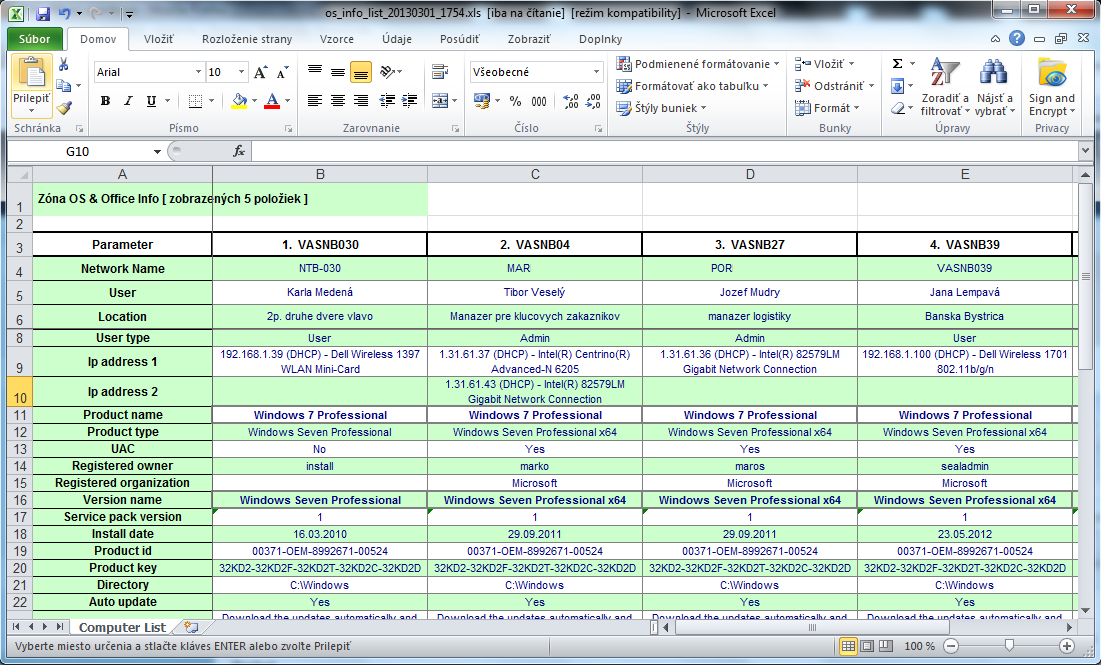Apply thousands separator 000 style
Image resolution: width=1101 pixels, height=665 pixels.
click(x=539, y=101)
